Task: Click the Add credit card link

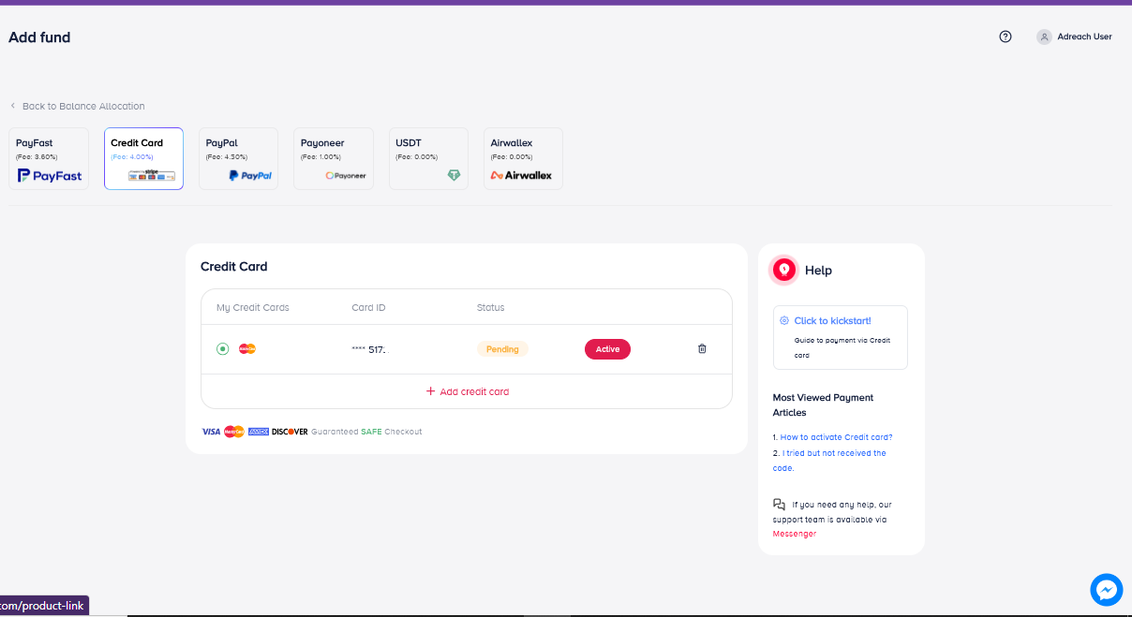Action: pyautogui.click(x=474, y=392)
